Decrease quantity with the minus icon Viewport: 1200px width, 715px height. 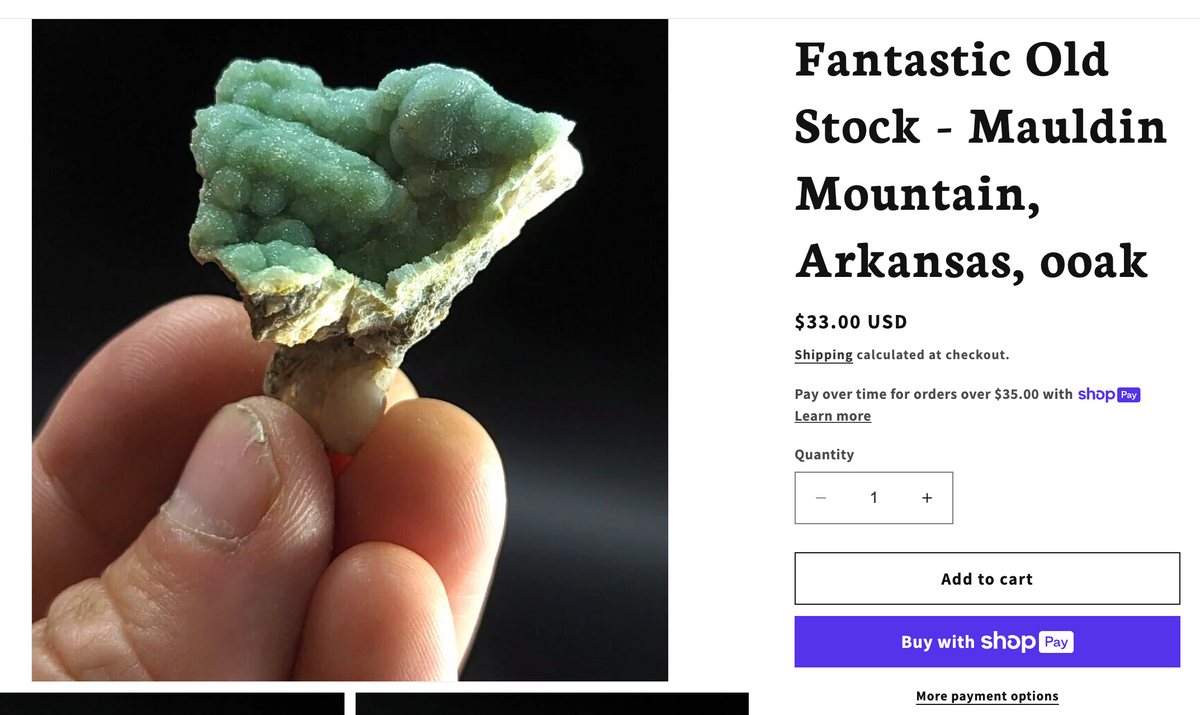click(x=821, y=498)
